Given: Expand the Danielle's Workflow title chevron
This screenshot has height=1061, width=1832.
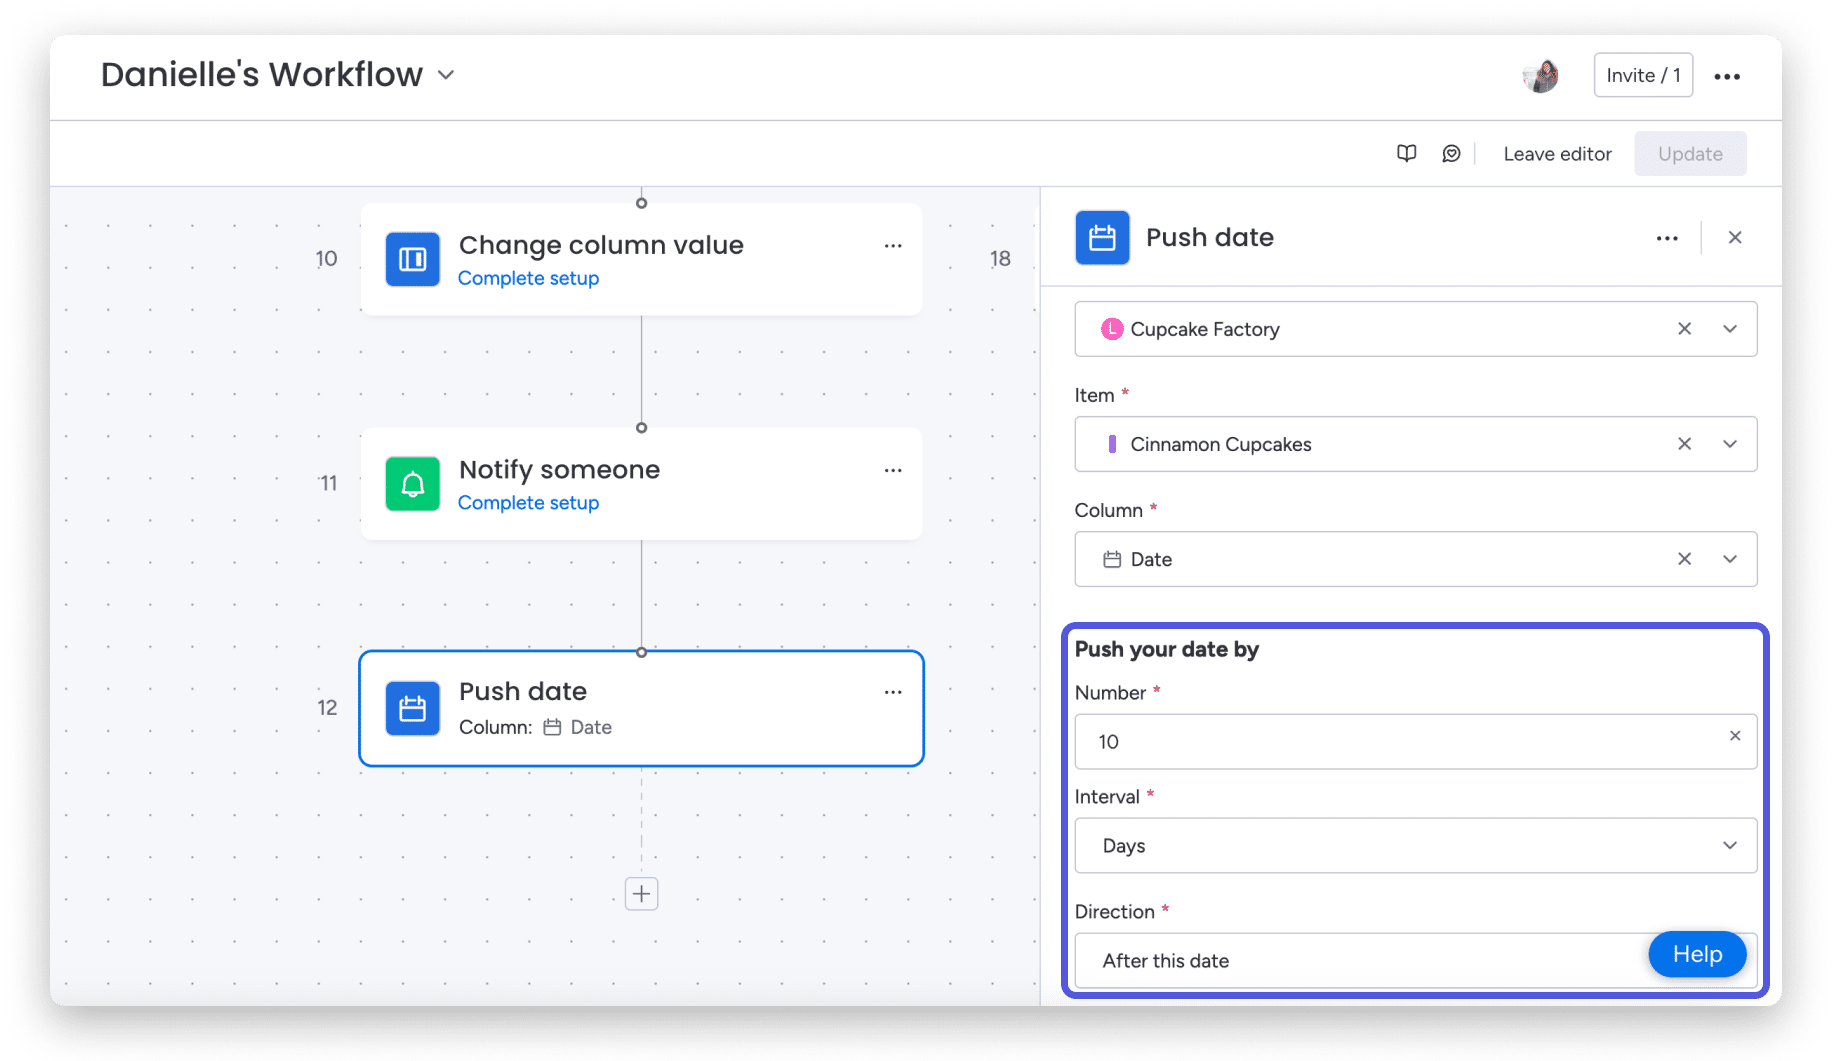Looking at the screenshot, I should click(447, 75).
